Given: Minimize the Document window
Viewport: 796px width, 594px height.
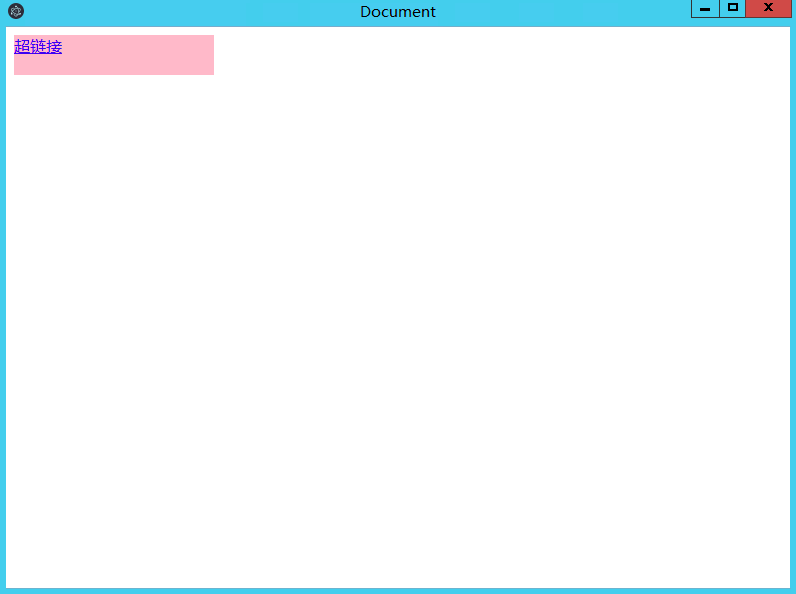Looking at the screenshot, I should (x=705, y=9).
